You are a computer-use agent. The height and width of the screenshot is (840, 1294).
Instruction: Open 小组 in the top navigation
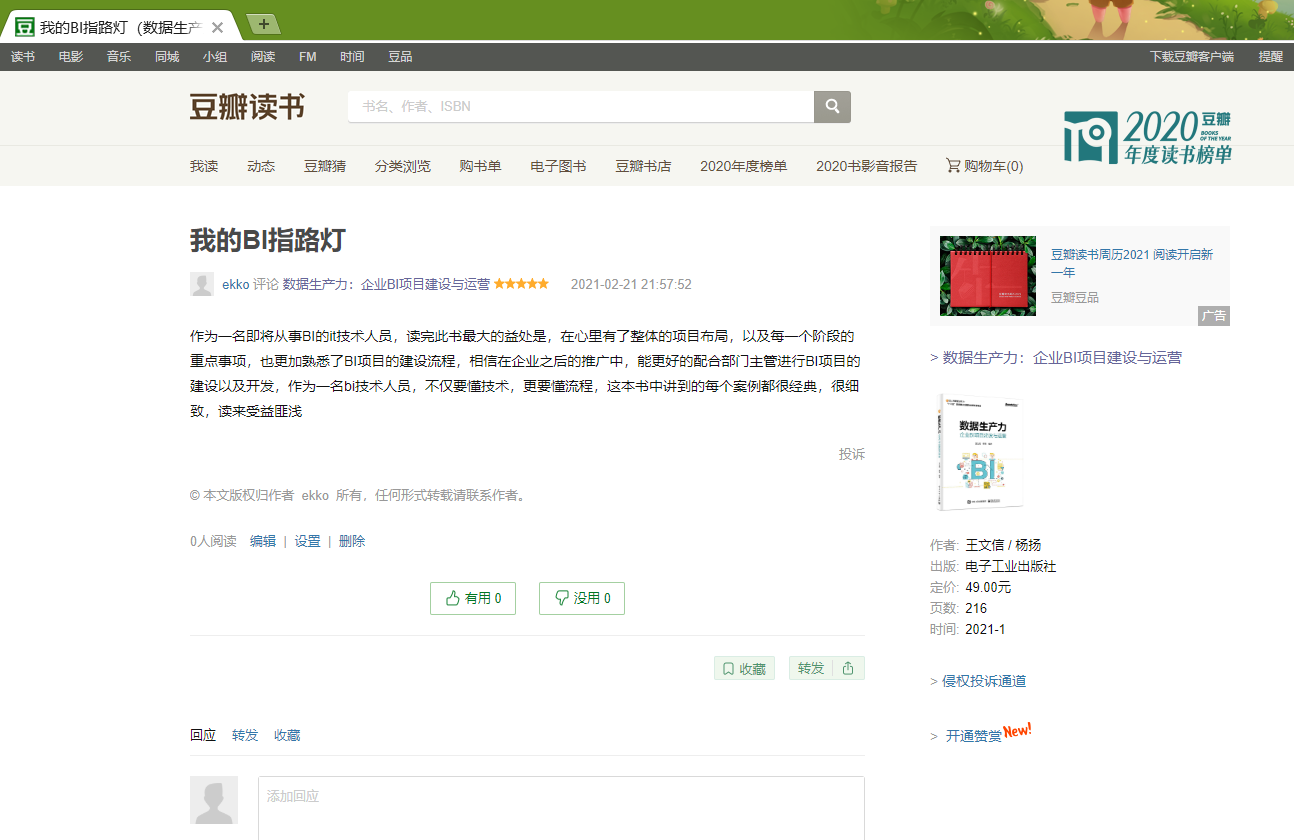pos(215,57)
